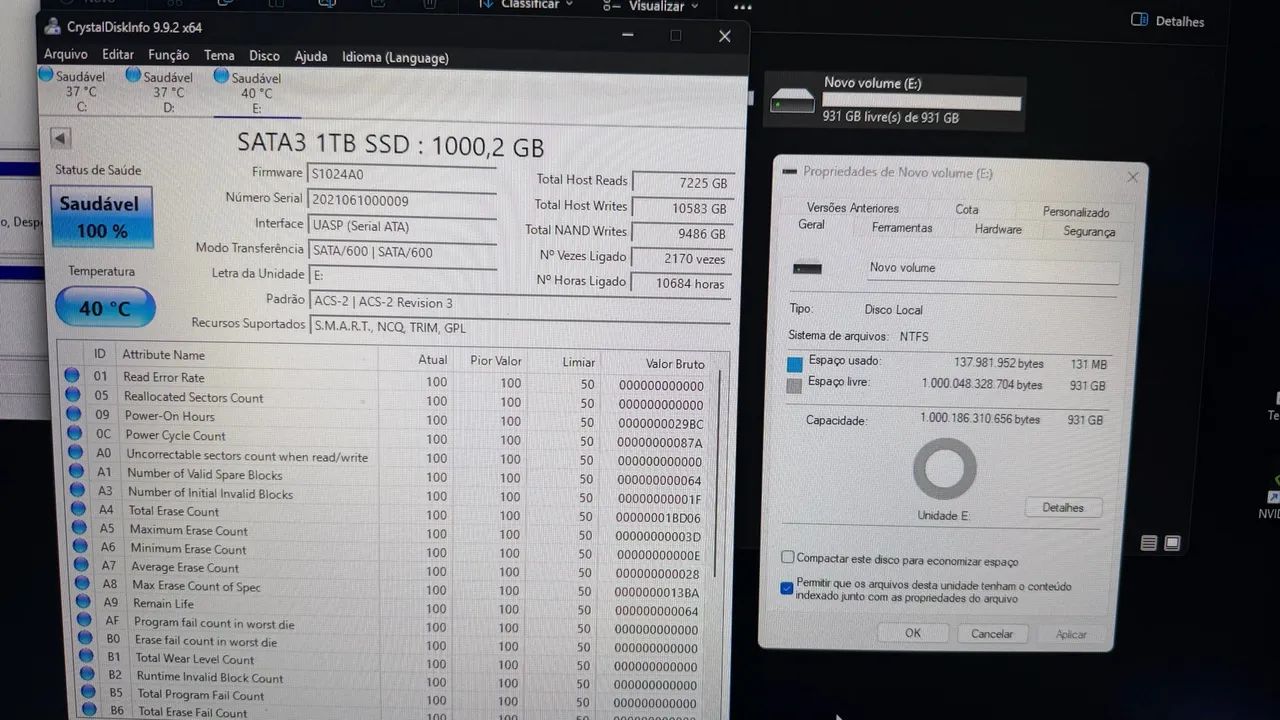This screenshot has height=720, width=1280.
Task: Click Cancelar button
Action: coord(992,634)
